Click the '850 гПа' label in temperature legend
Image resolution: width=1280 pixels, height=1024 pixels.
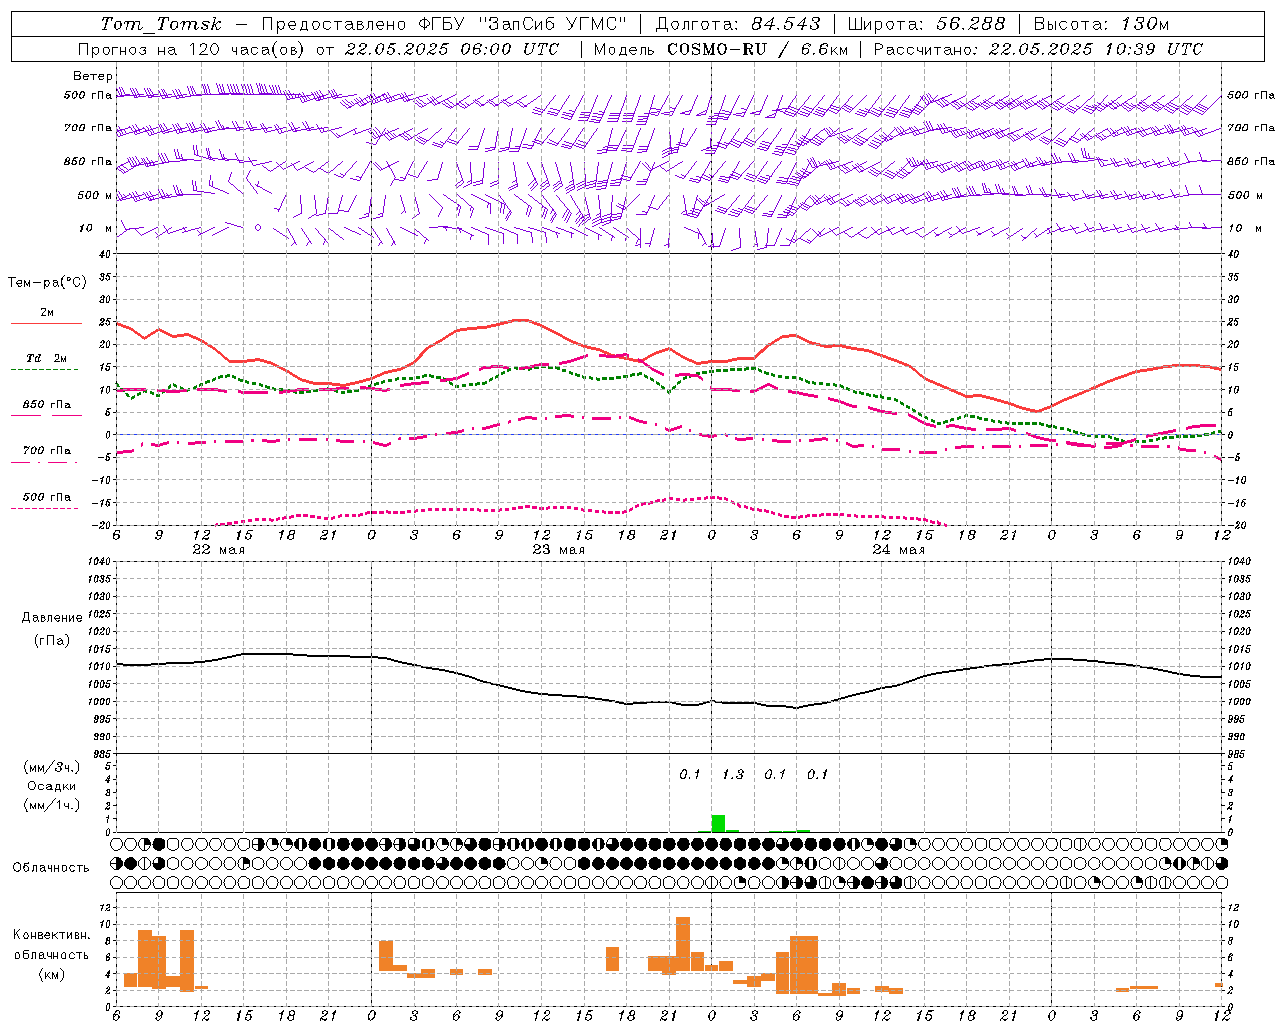pos(47,405)
